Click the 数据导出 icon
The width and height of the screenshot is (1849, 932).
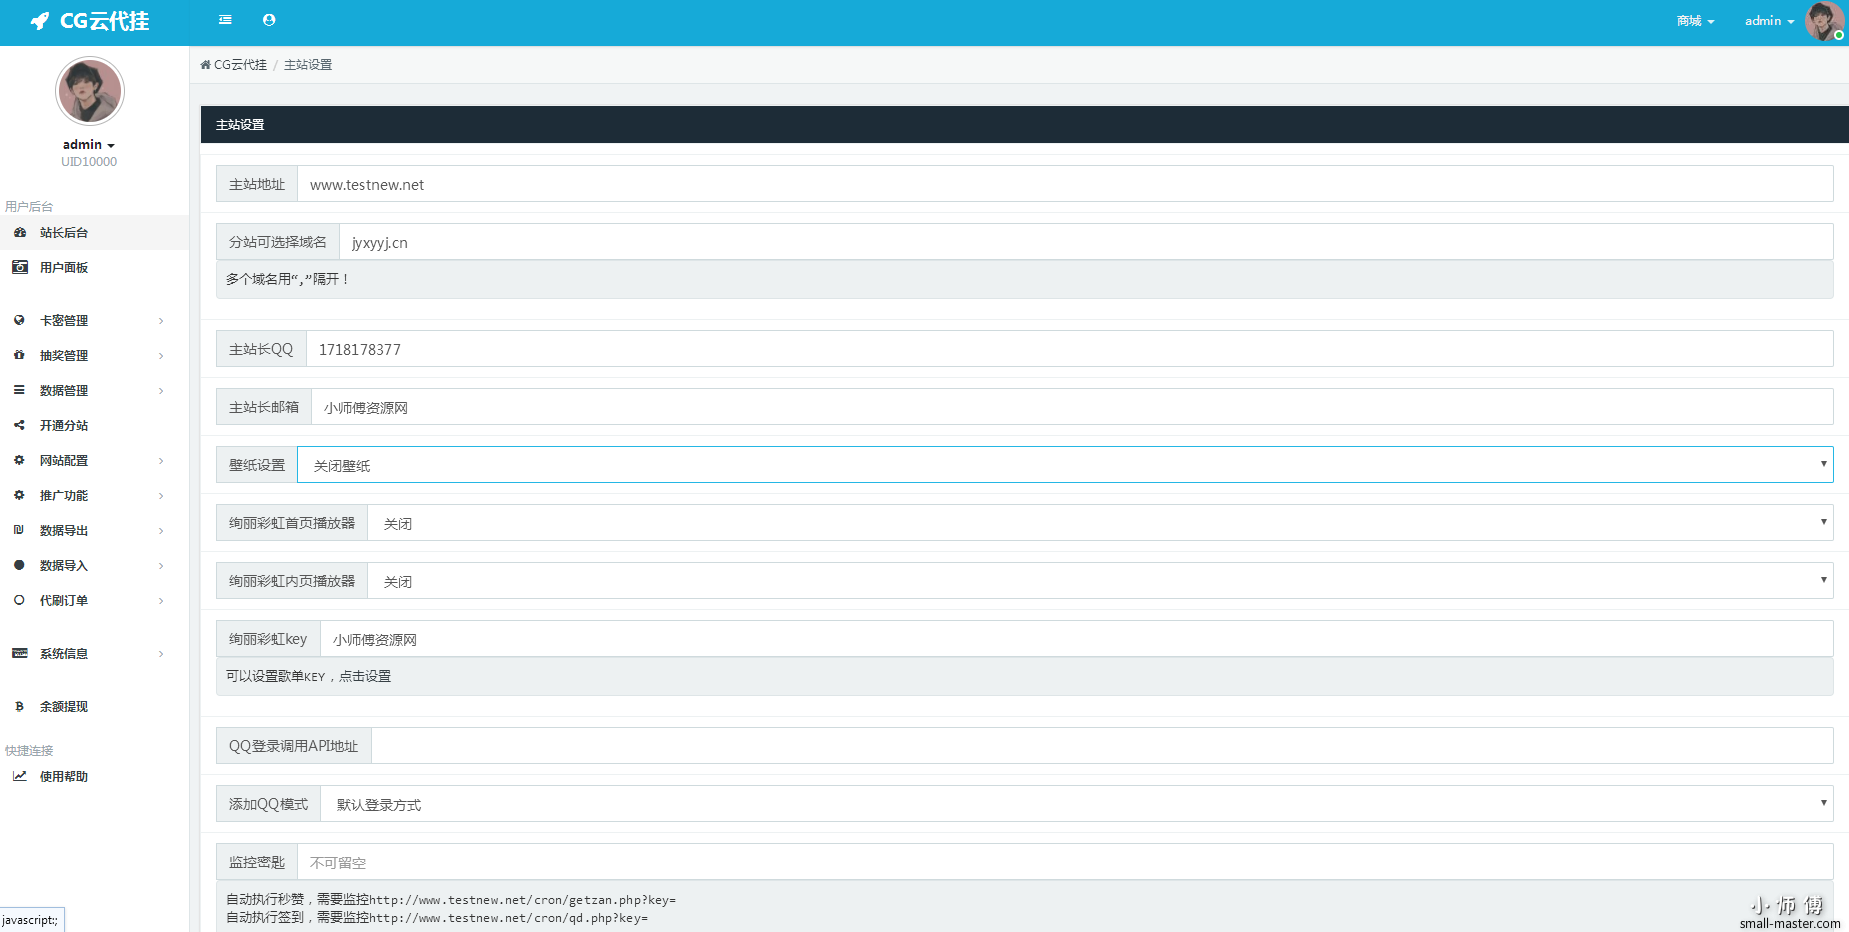tap(19, 530)
